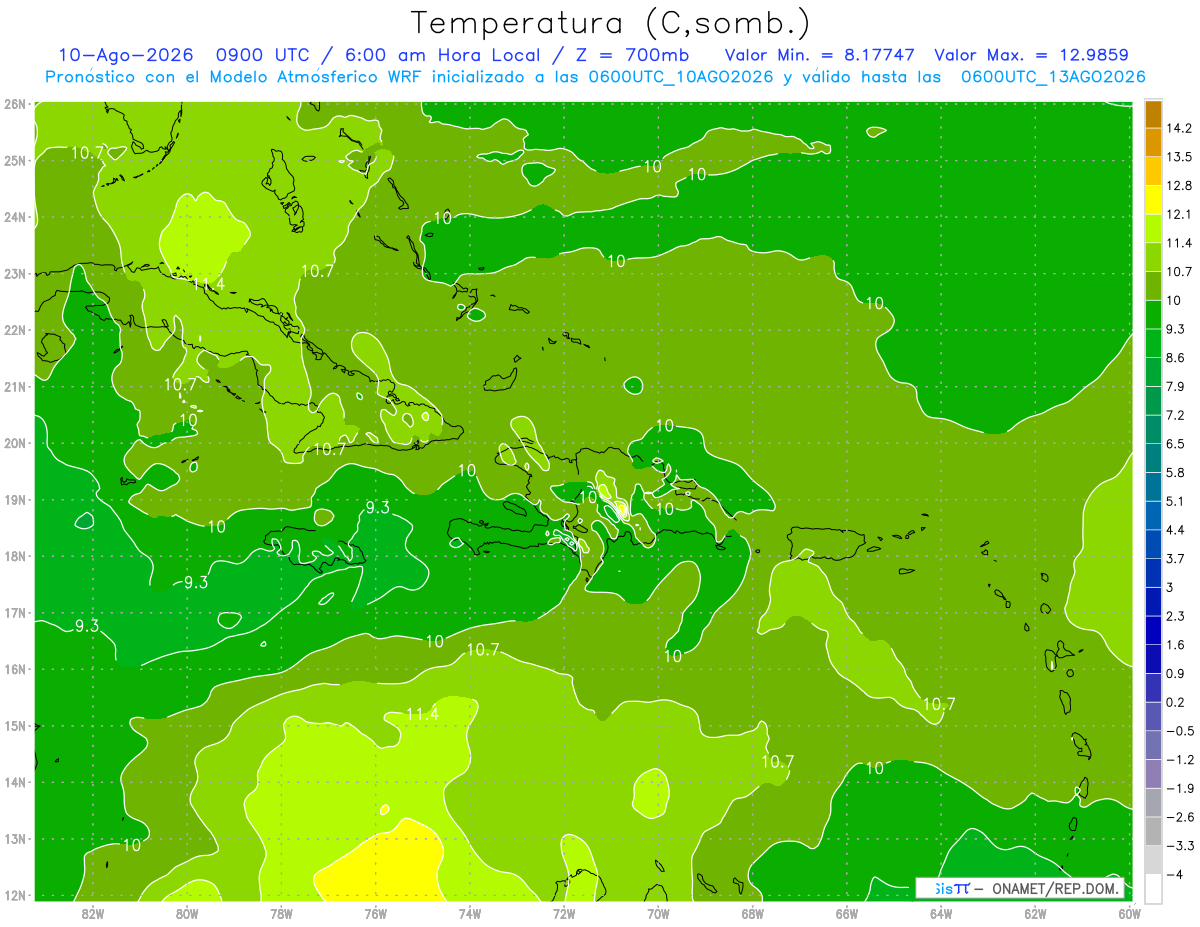This screenshot has height=927, width=1200.
Task: Click the blue swatch between 3.7 and 4.4
Action: click(x=1153, y=544)
